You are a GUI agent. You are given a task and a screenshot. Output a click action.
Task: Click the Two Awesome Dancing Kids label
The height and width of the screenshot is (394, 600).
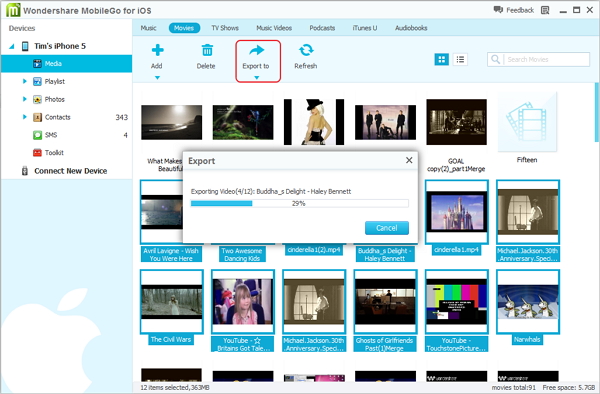pos(242,255)
